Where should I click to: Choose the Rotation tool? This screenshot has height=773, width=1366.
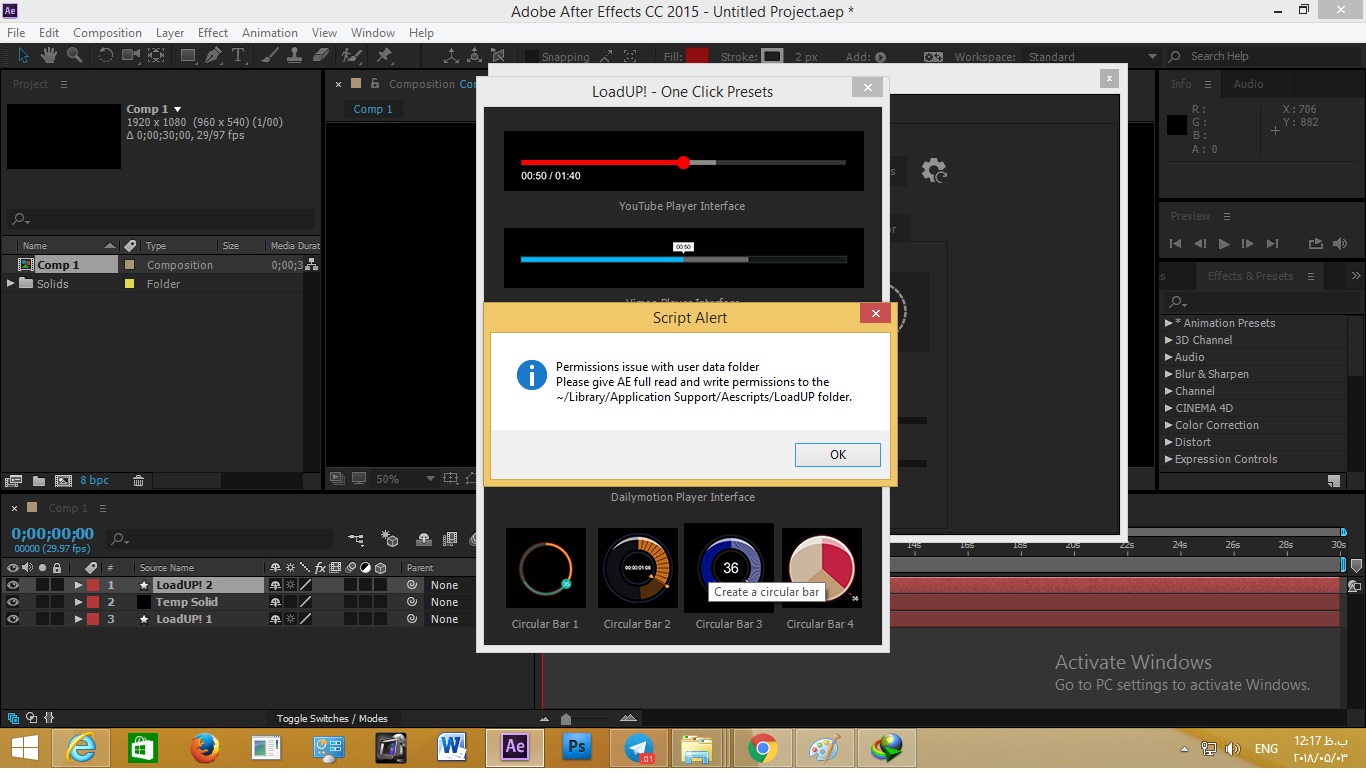105,56
